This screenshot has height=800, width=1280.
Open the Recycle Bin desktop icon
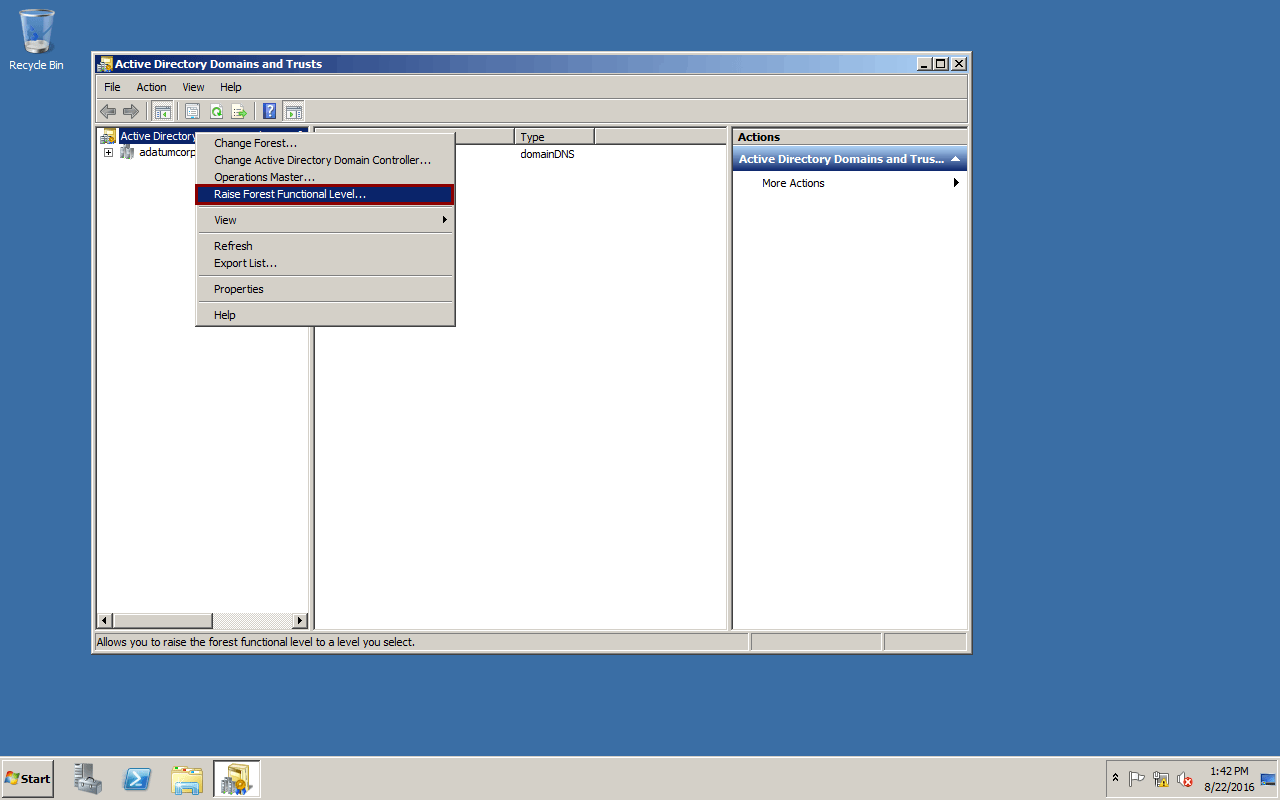click(x=36, y=40)
